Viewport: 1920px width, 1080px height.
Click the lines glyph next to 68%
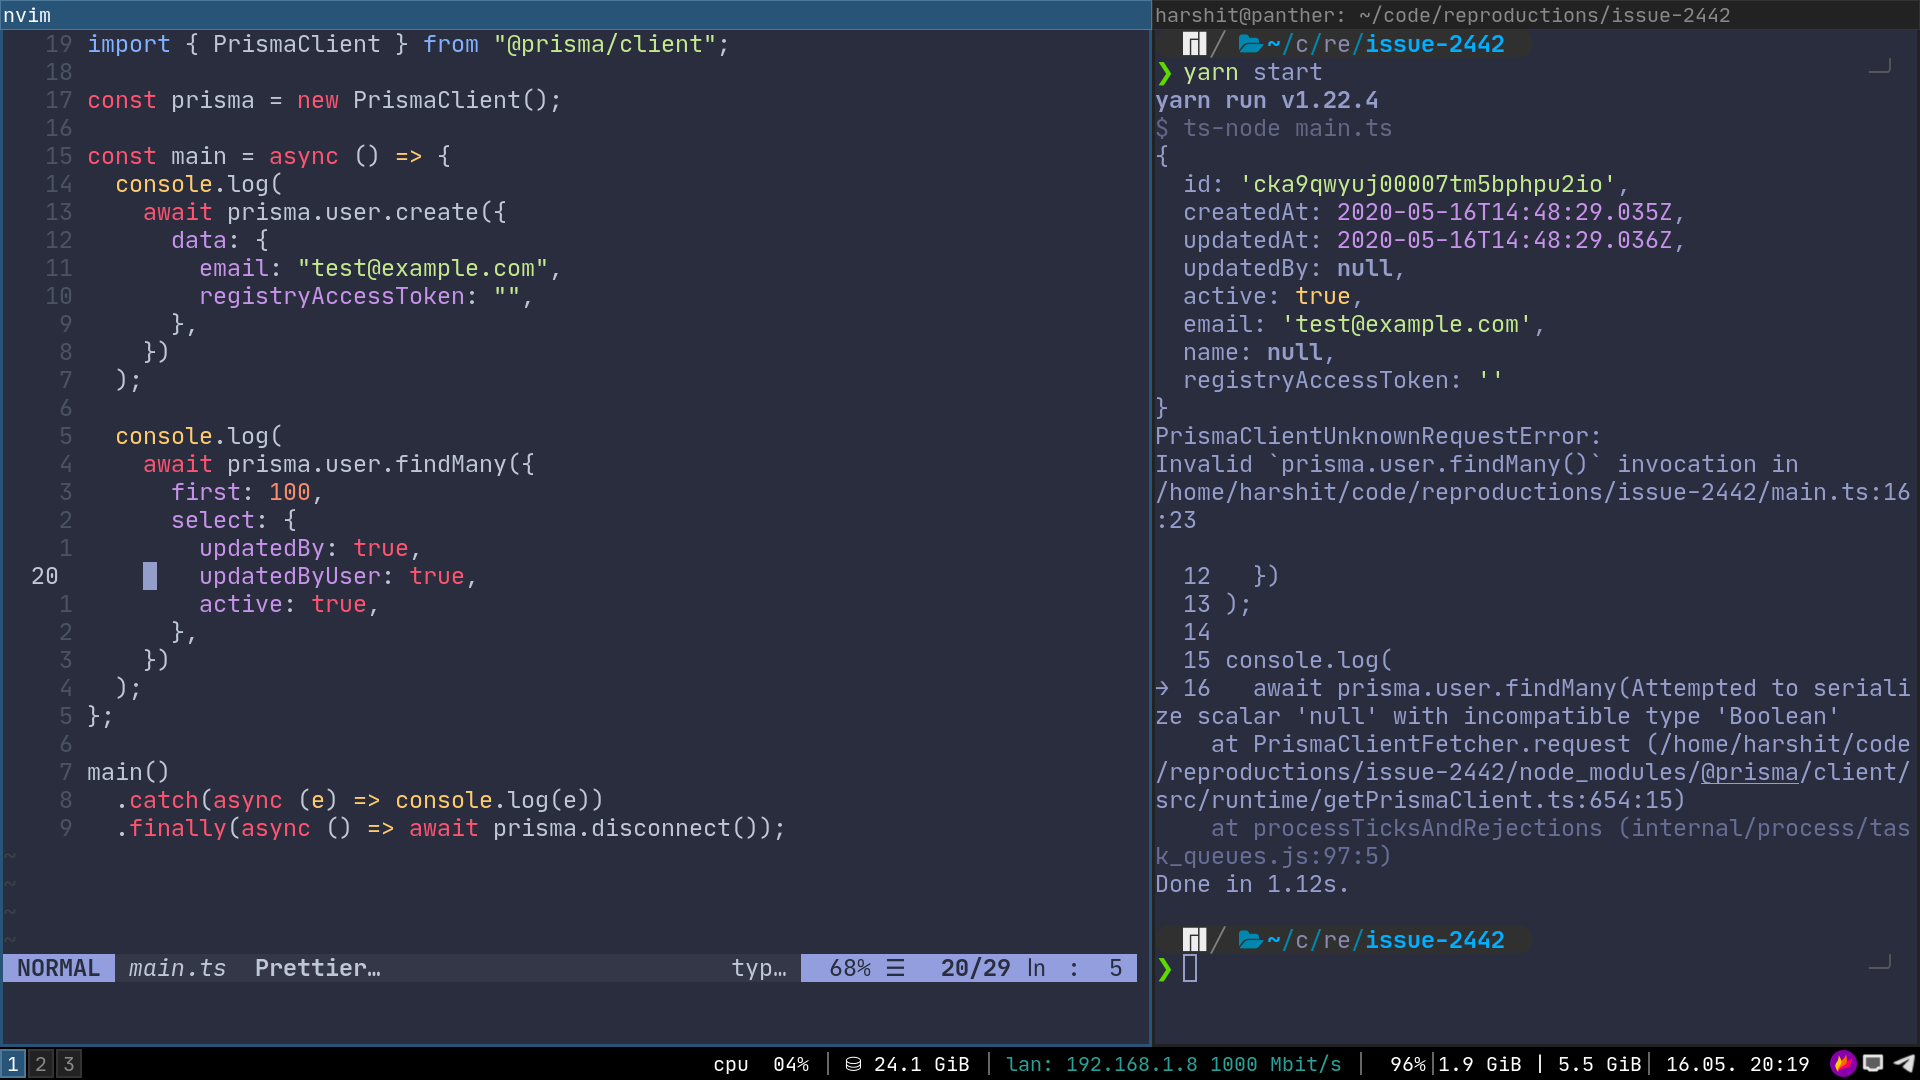[x=895, y=967]
